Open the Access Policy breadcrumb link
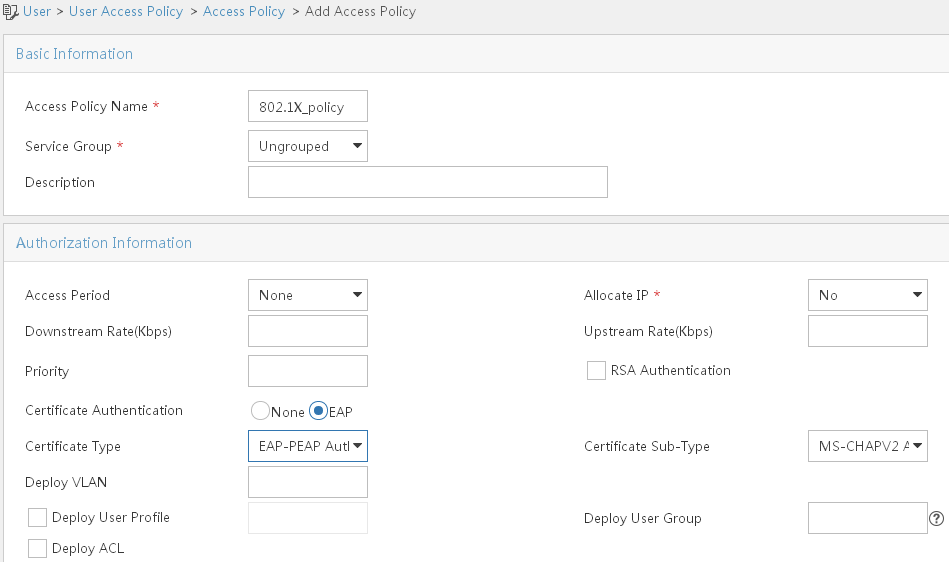The image size is (949, 562). pos(244,11)
